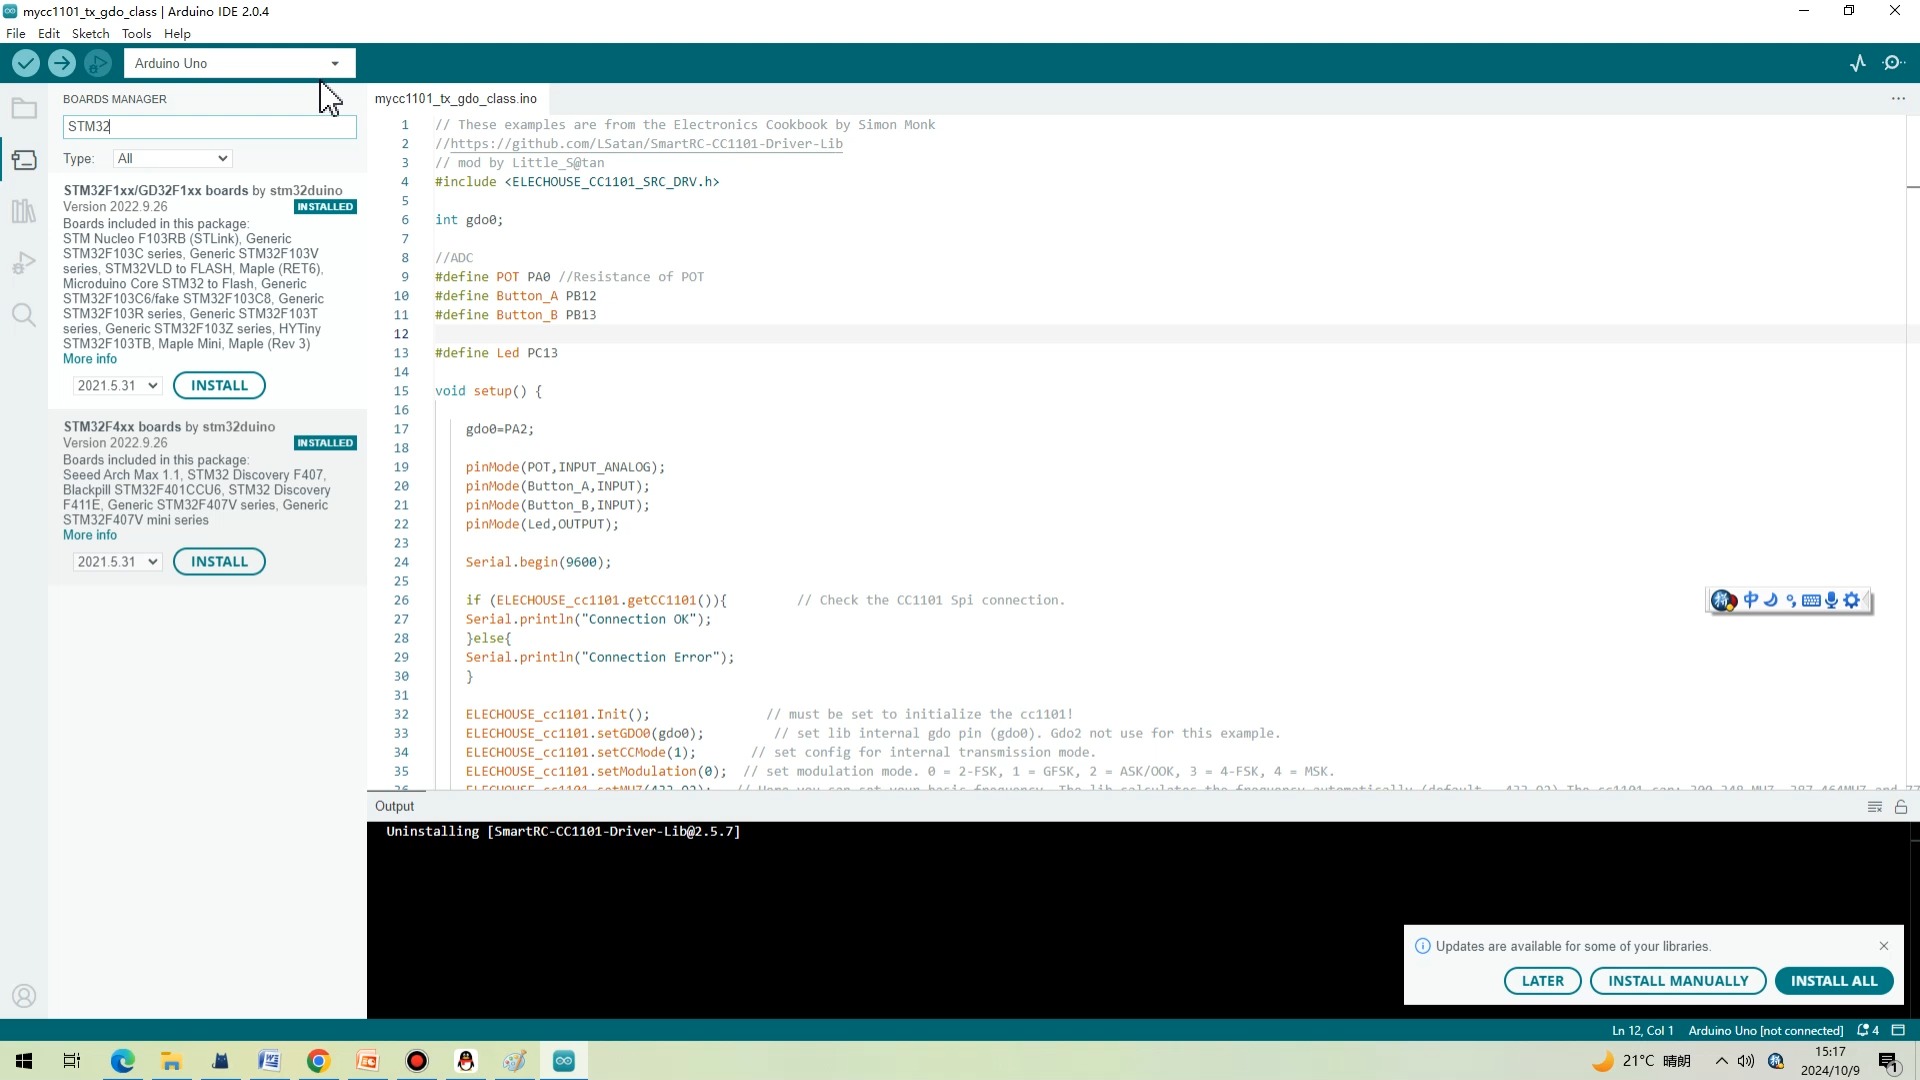Viewport: 1920px width, 1080px height.
Task: Open the Debug icon in the sidebar
Action: click(x=24, y=262)
